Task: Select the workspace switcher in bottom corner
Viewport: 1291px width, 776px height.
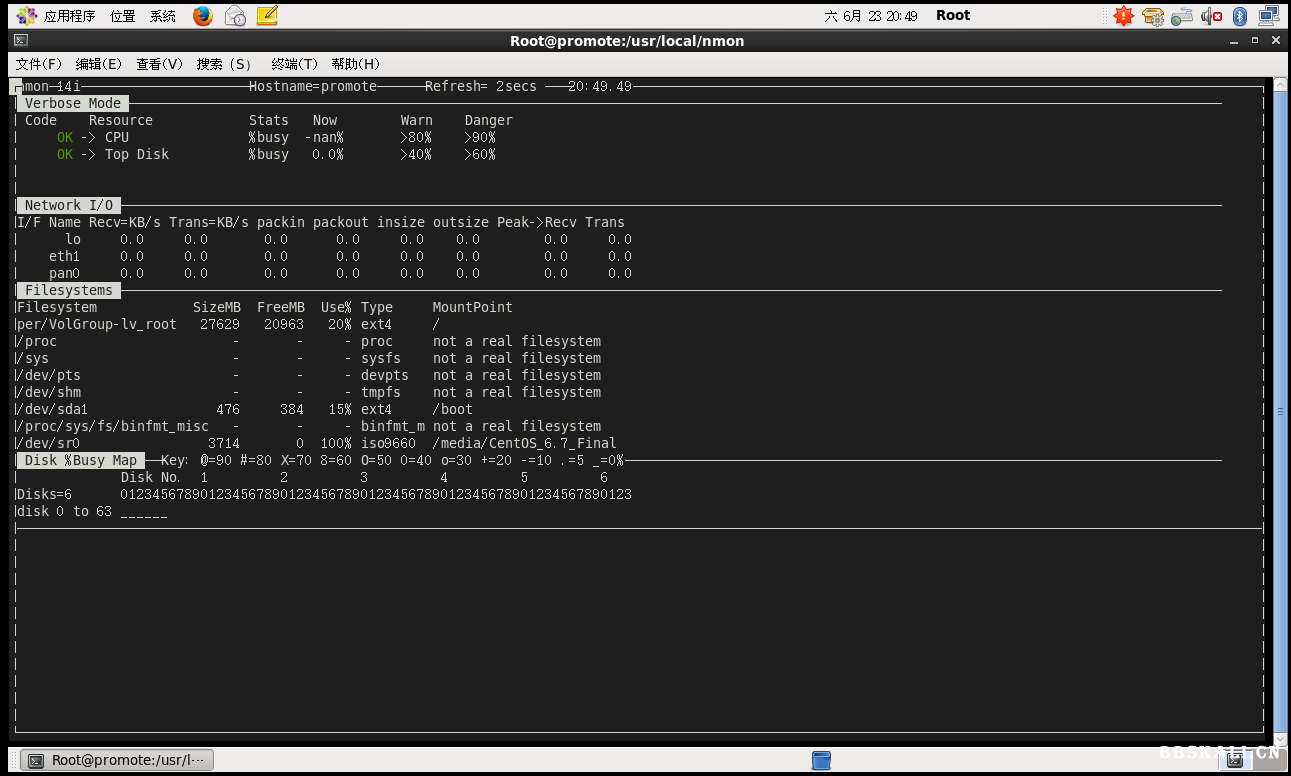Action: pos(1234,760)
